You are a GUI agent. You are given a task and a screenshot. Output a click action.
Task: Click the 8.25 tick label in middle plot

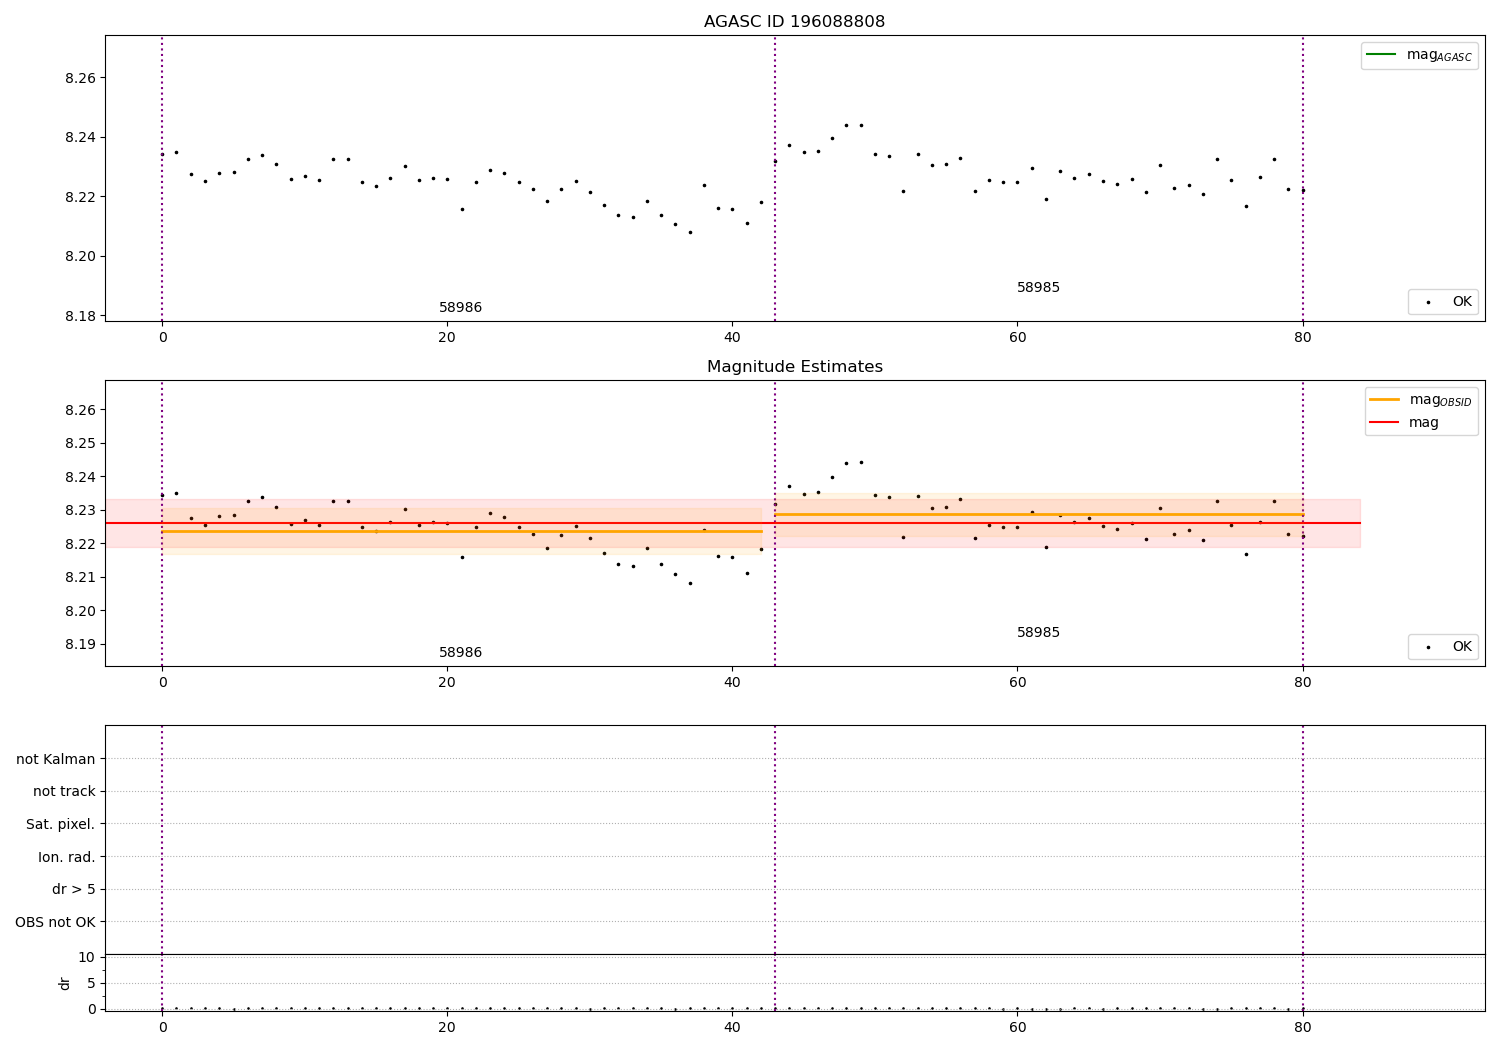click(x=80, y=444)
